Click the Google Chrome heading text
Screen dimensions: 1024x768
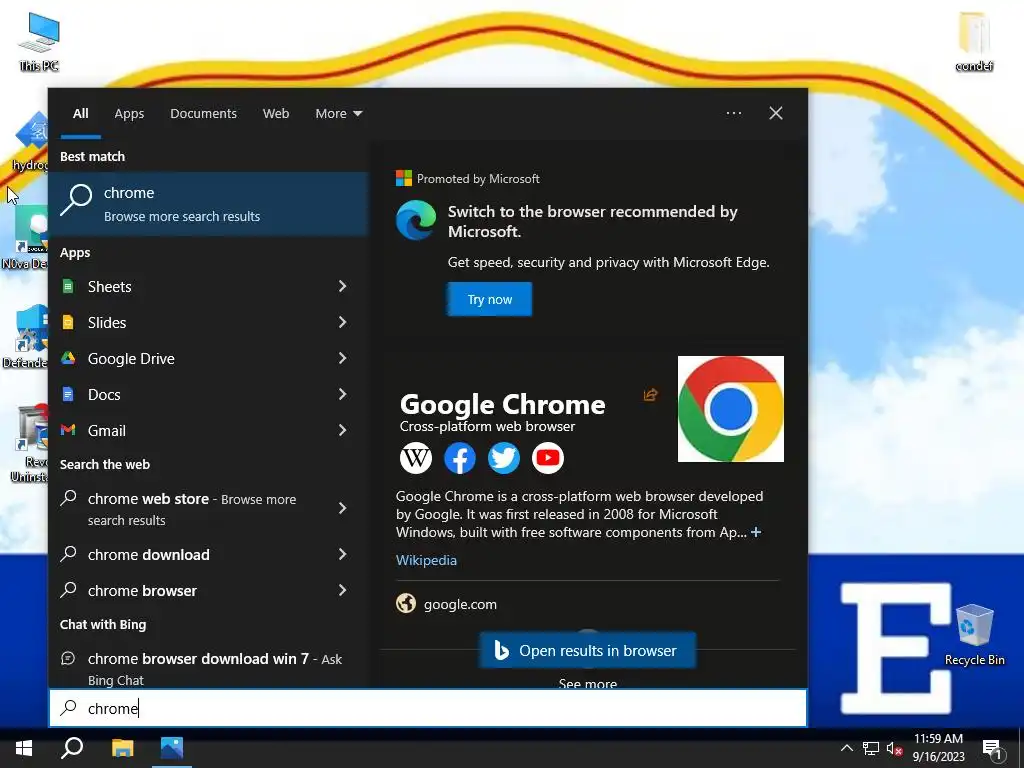[x=502, y=404]
